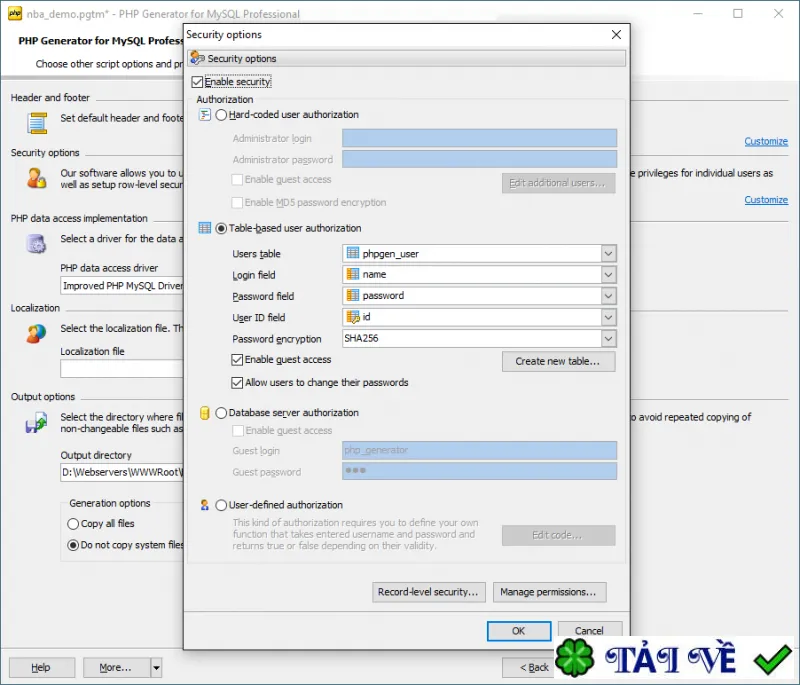This screenshot has width=800, height=685.
Task: Click Enable MD5 password encryption checkbox
Action: click(237, 202)
